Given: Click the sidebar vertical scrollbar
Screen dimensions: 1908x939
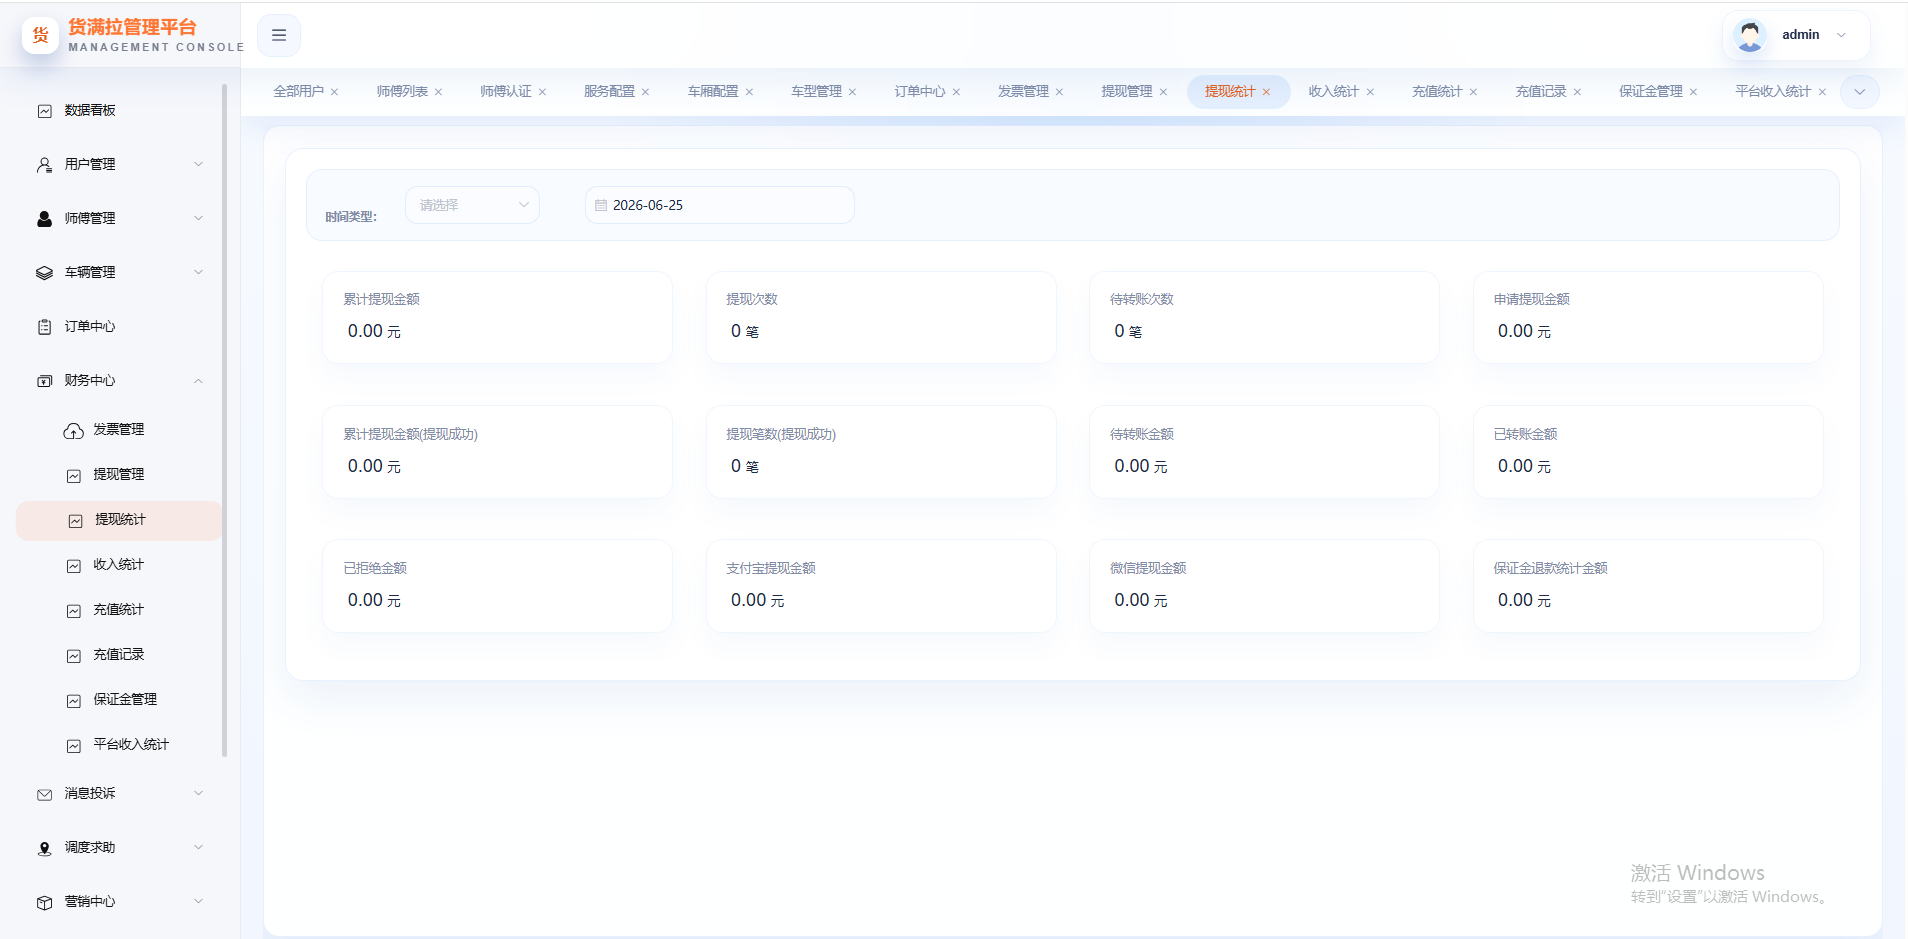Looking at the screenshot, I should tap(225, 420).
